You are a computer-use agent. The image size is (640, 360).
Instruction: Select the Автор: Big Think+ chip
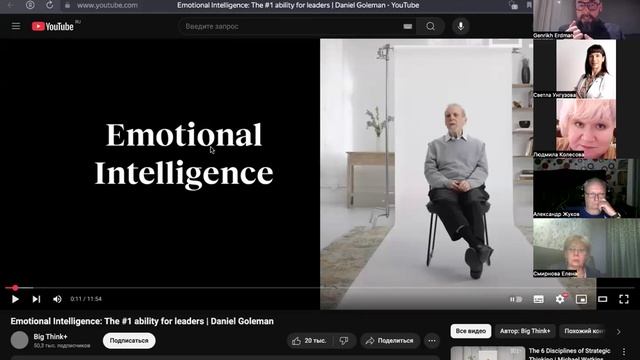click(525, 331)
